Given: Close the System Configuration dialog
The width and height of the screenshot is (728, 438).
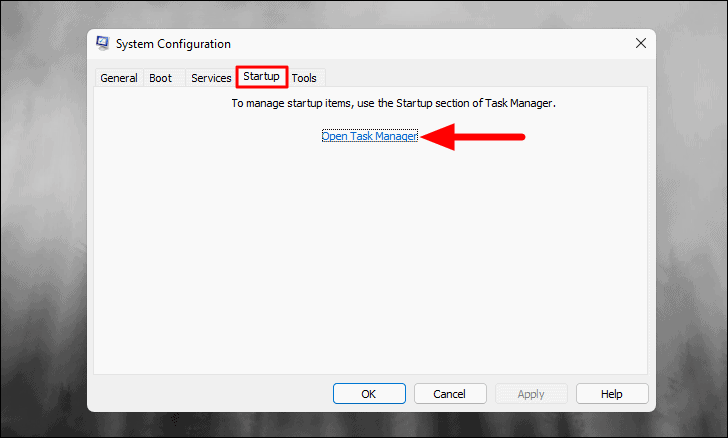Looking at the screenshot, I should point(641,43).
